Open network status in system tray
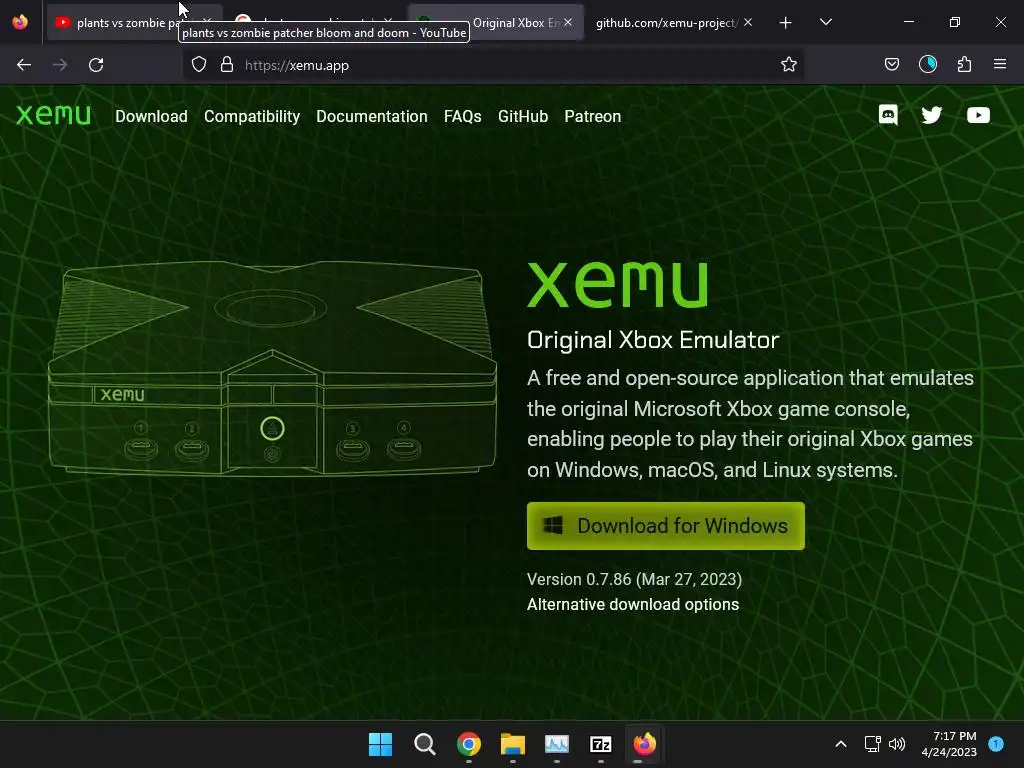The width and height of the screenshot is (1024, 768). 872,744
